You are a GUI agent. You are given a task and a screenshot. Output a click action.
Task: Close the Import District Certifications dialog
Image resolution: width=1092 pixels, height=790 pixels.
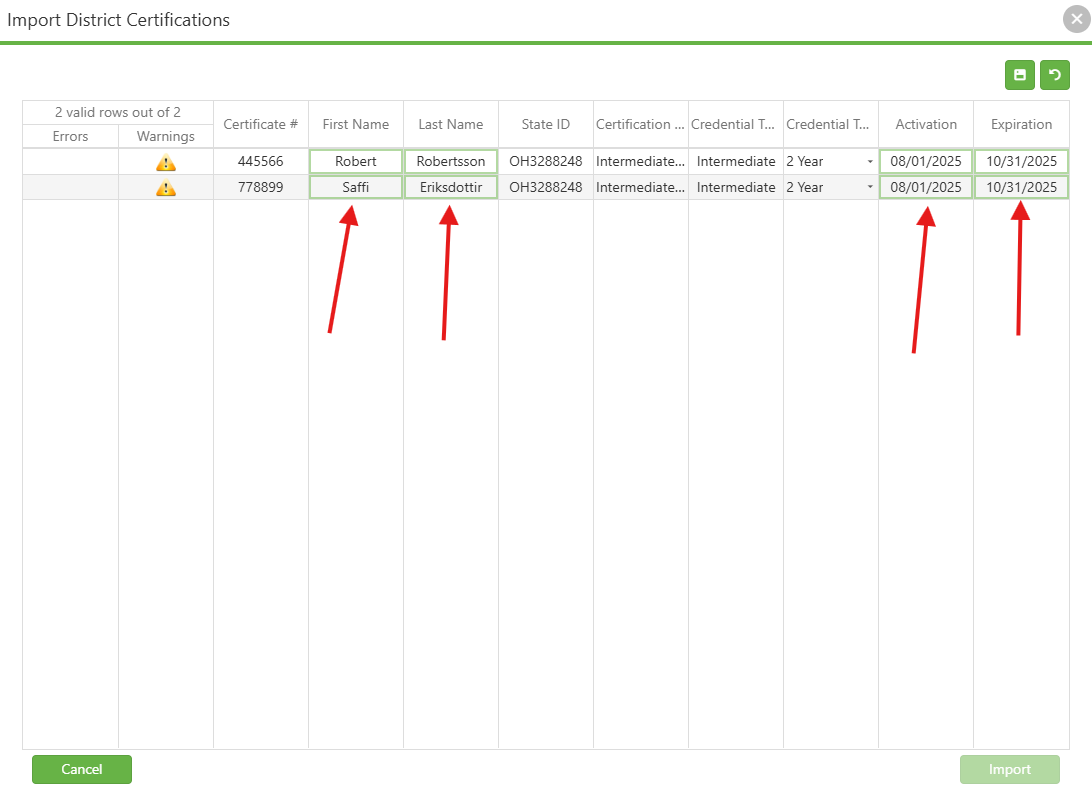(1077, 19)
